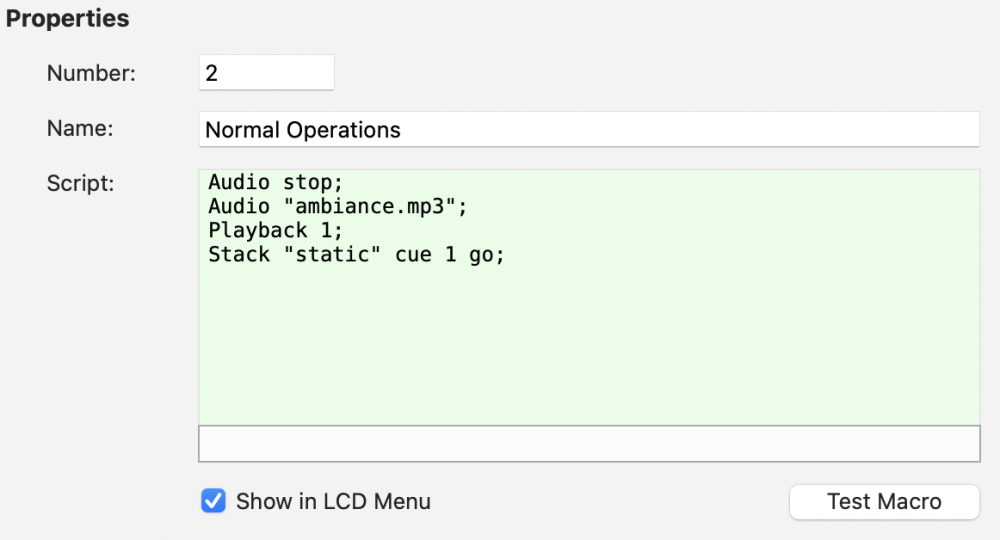
Task: Toggle the Show in LCD Menu checkbox
Action: click(x=213, y=501)
